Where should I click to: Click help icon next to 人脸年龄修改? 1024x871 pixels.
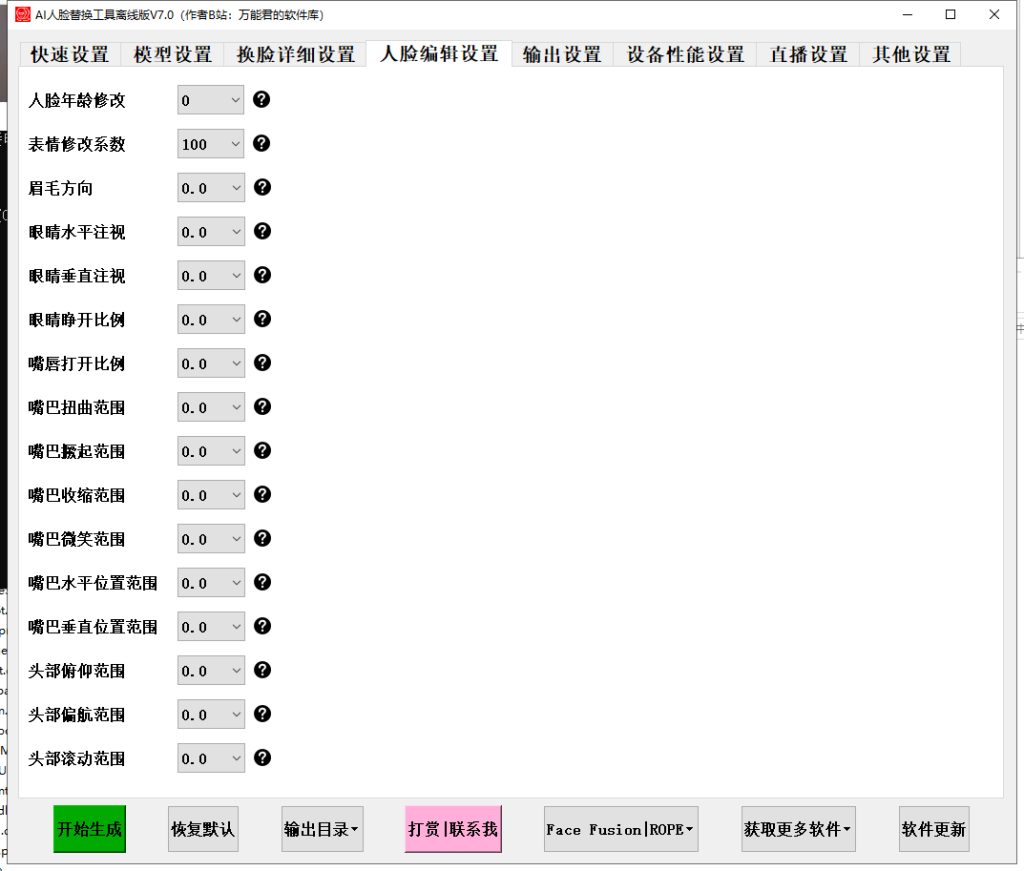262,99
